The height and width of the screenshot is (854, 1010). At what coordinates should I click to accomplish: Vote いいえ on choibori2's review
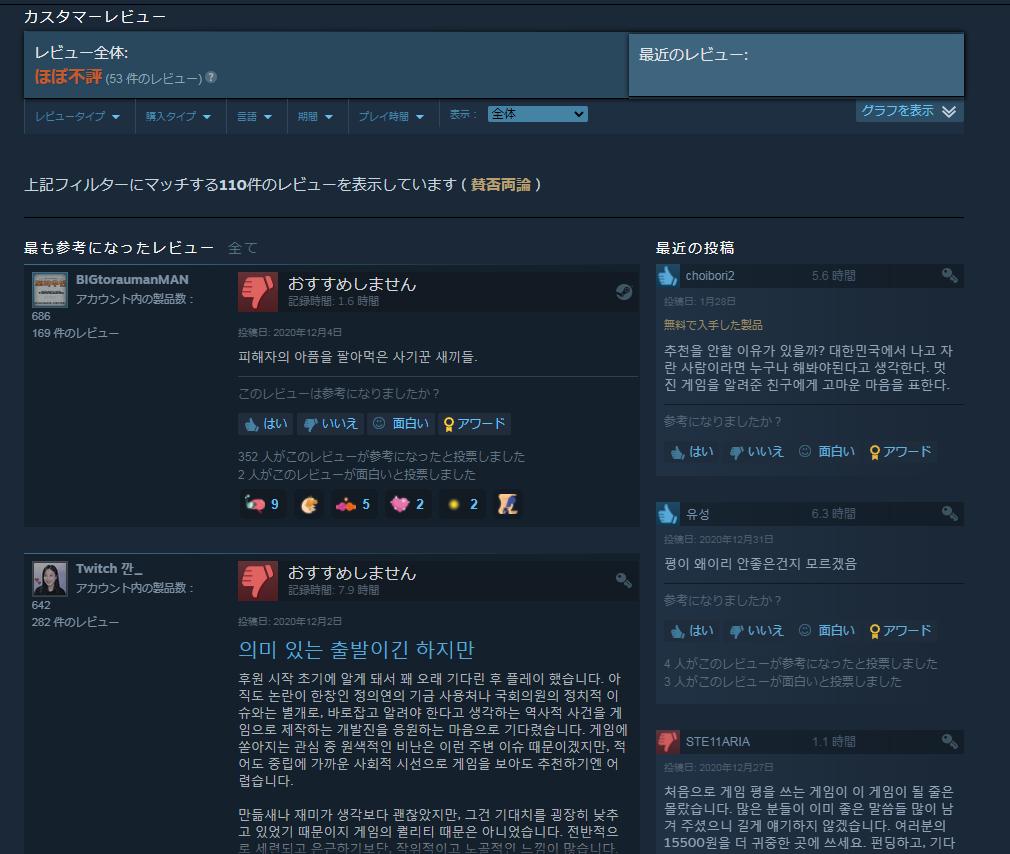click(755, 452)
